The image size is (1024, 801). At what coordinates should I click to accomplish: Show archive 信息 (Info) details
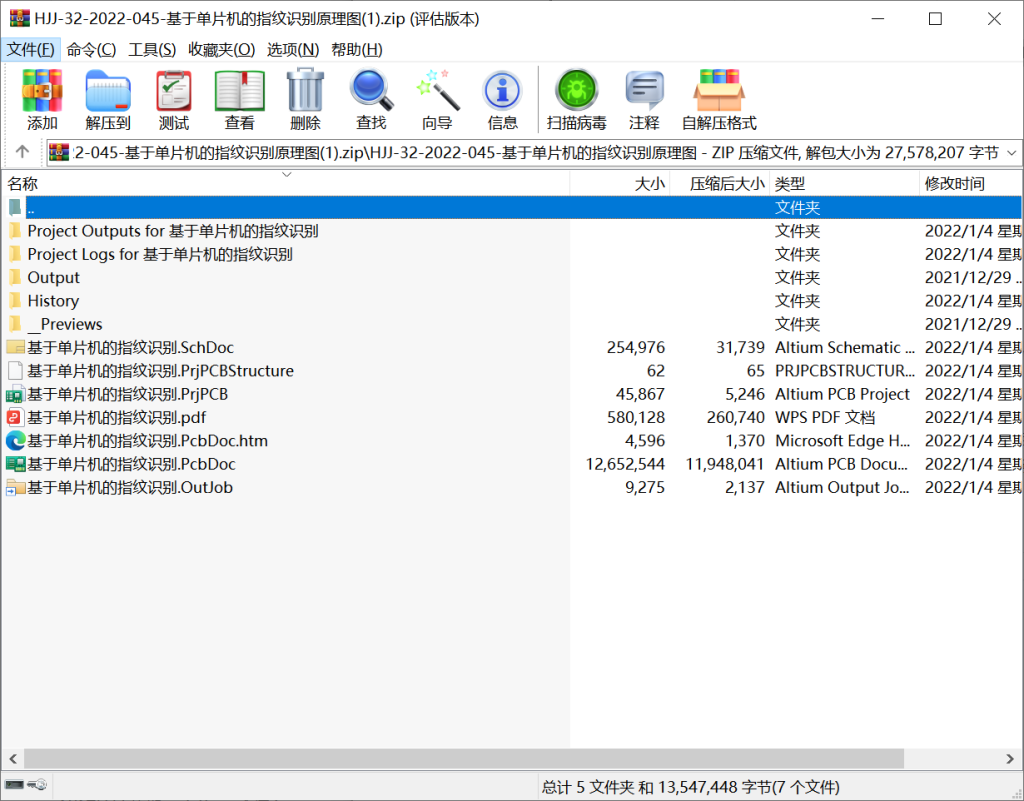(502, 98)
